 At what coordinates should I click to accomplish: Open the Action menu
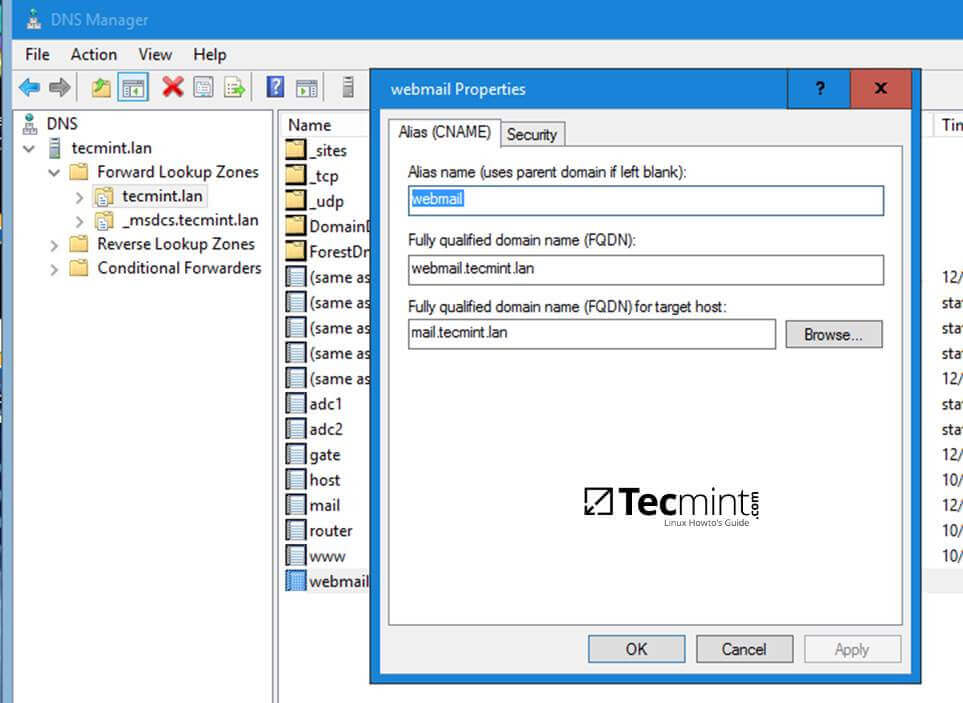(x=94, y=55)
